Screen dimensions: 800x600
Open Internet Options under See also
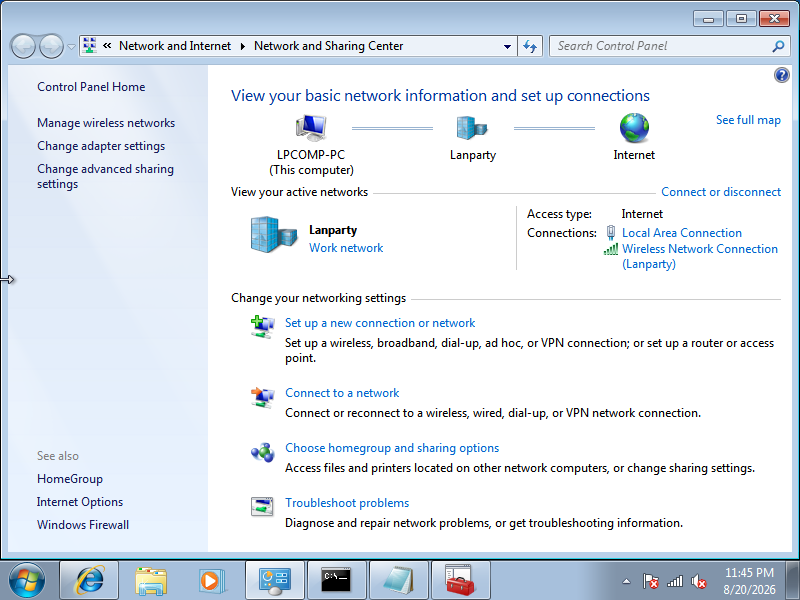tap(80, 502)
